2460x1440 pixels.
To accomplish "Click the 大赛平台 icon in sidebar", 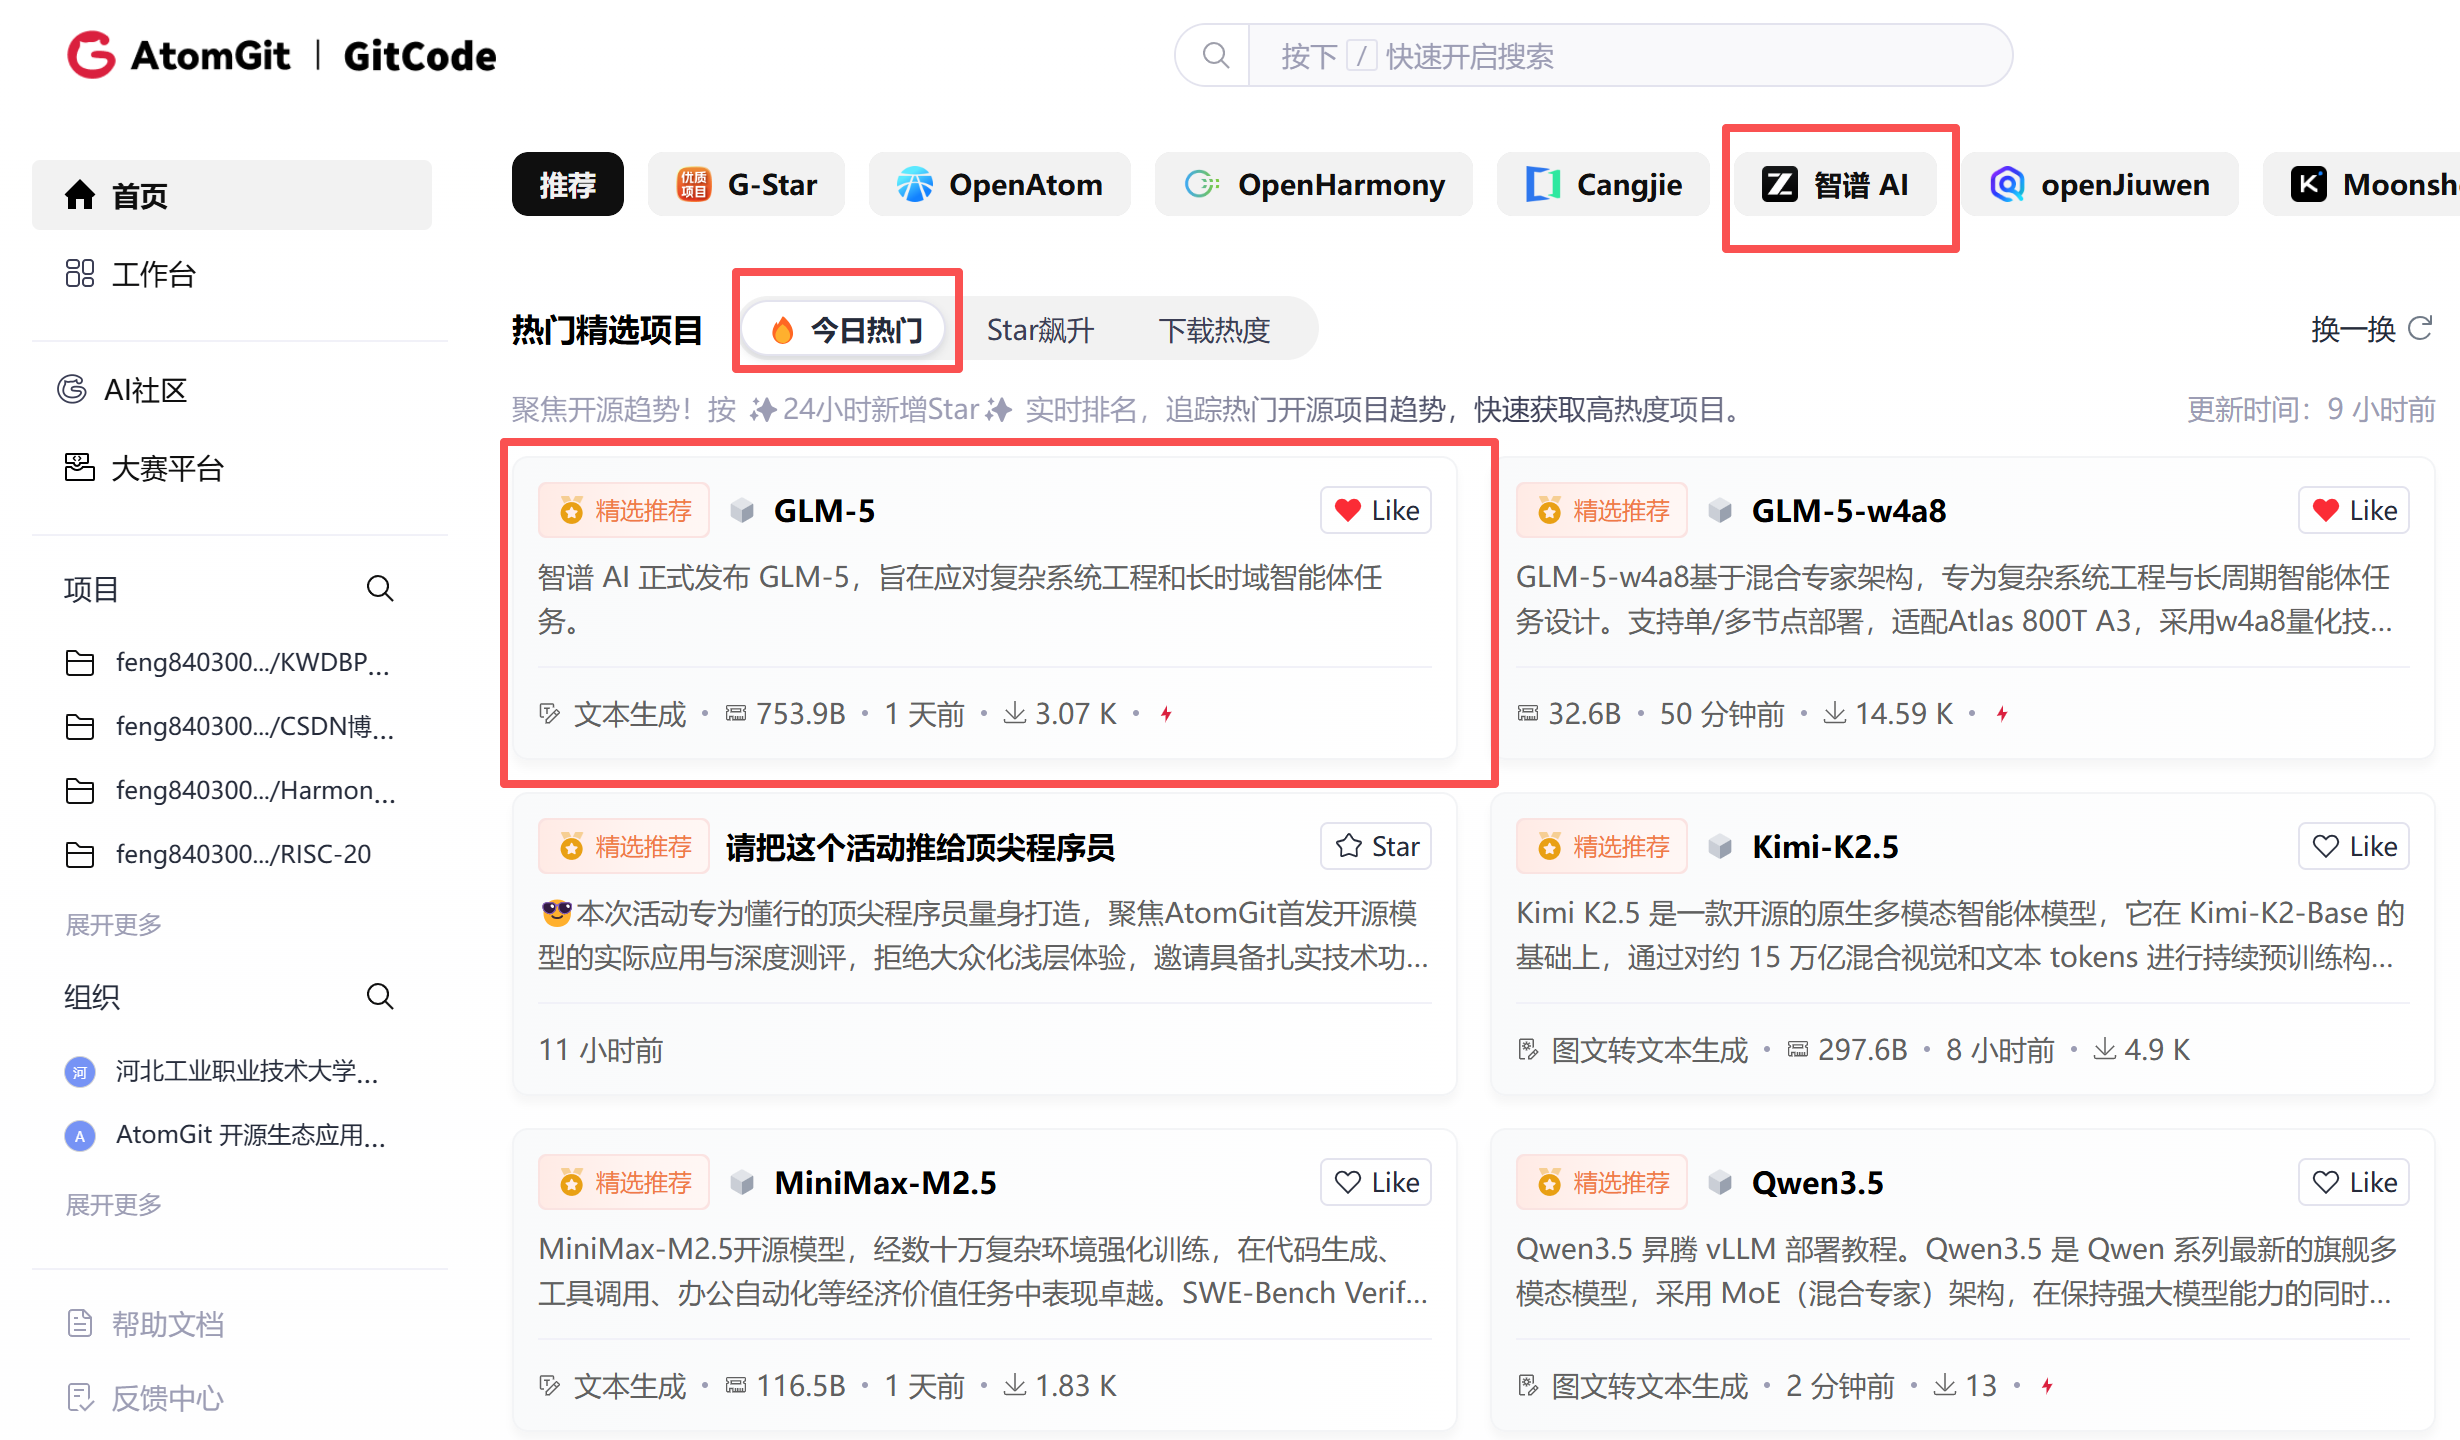I will click(80, 467).
